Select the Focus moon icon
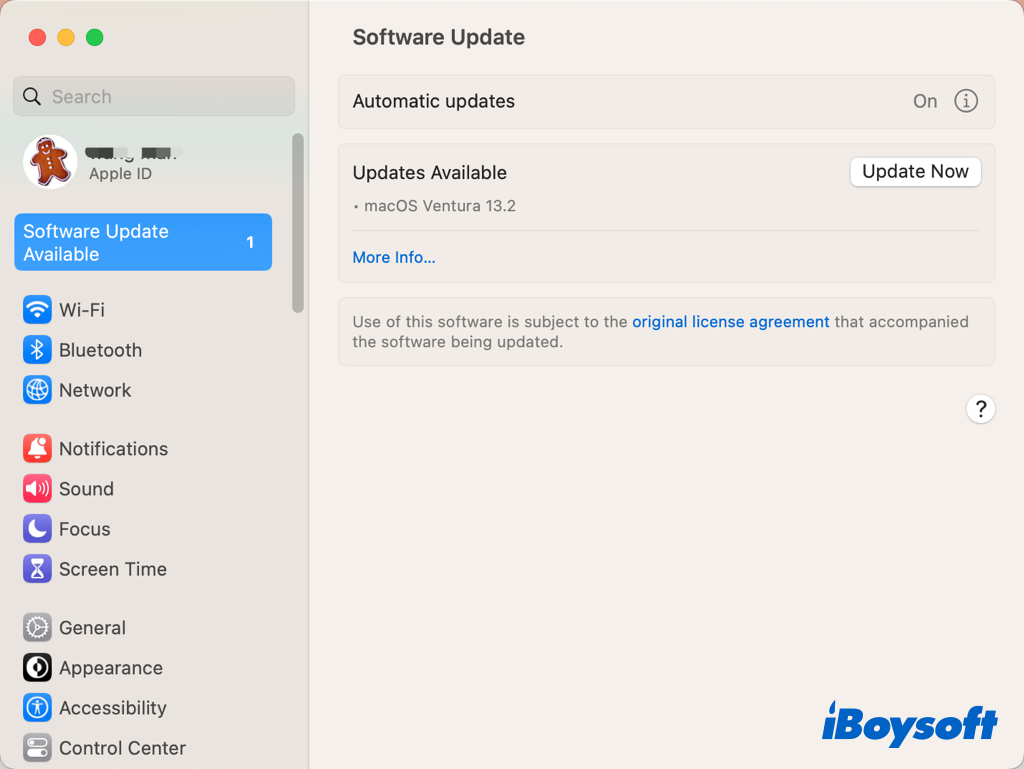The image size is (1024, 769). [37, 529]
